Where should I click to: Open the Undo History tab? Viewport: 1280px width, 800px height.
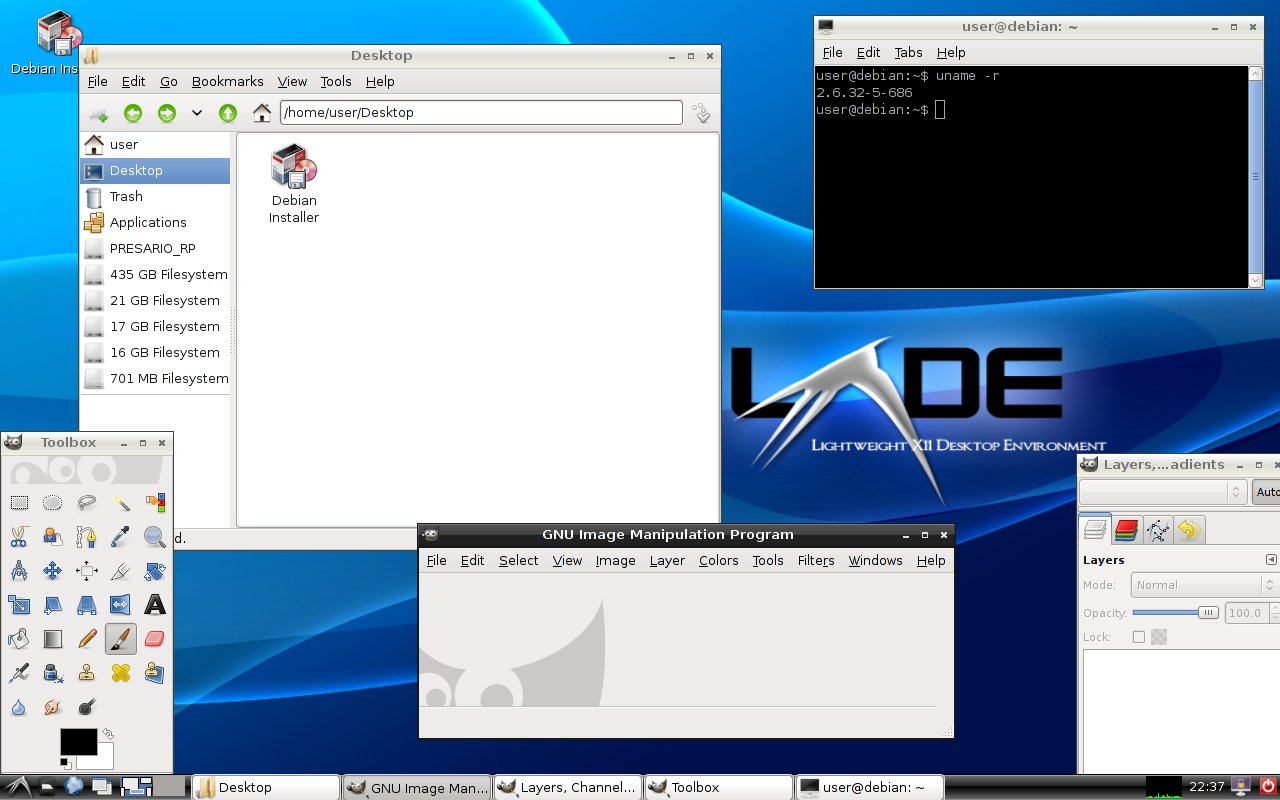click(x=1190, y=530)
